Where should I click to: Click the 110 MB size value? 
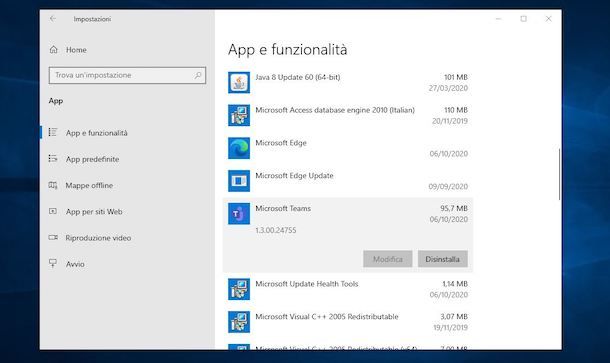point(456,110)
